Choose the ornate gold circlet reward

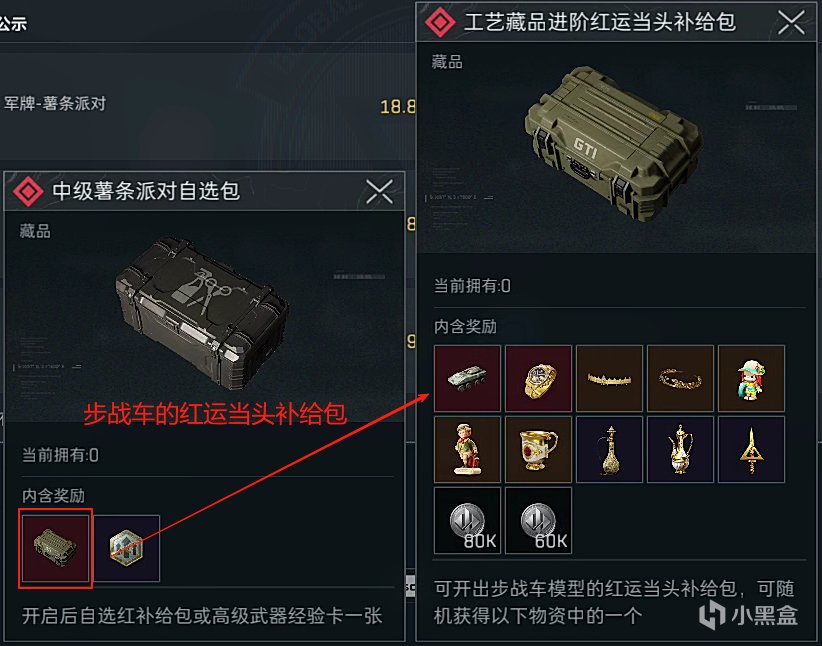tap(680, 378)
